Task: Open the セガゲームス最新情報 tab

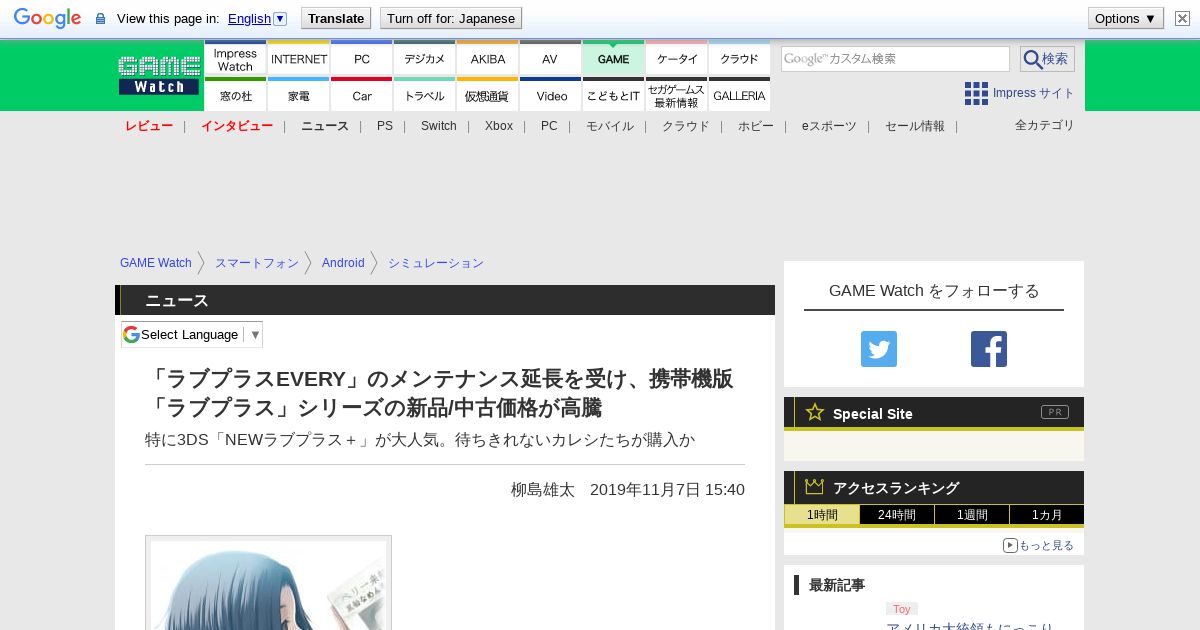Action: point(677,94)
